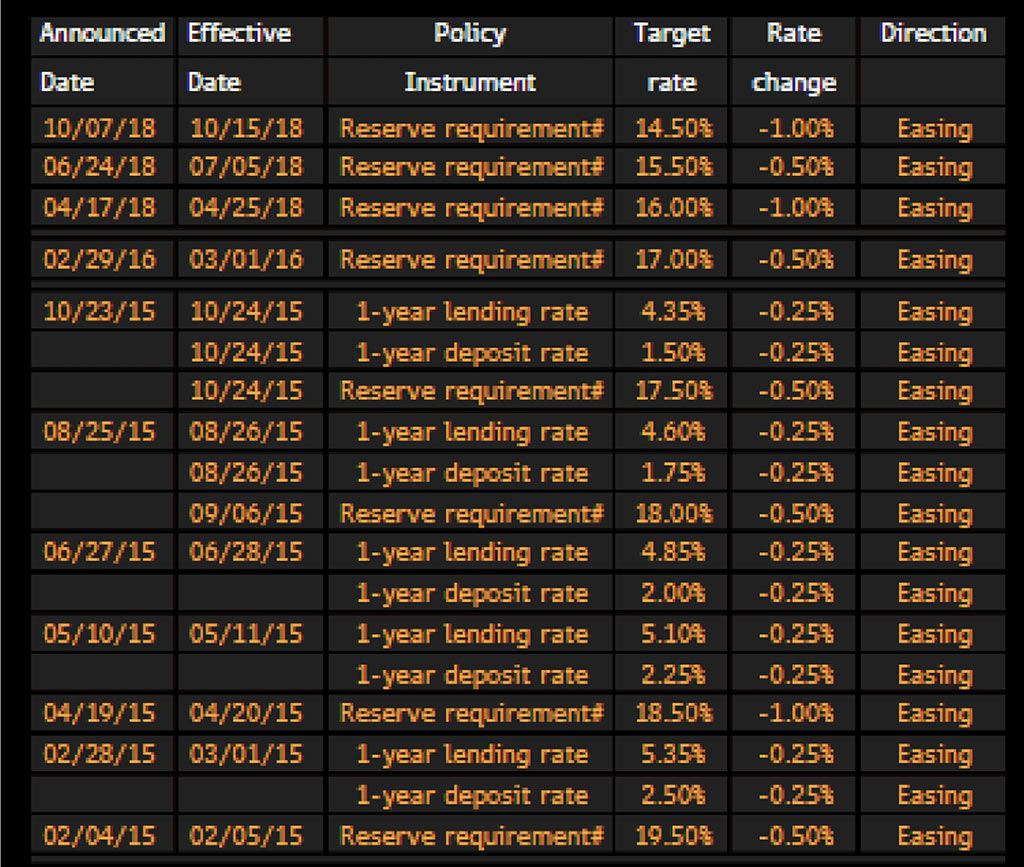Click the 18.00% target rate

pyautogui.click(x=673, y=514)
